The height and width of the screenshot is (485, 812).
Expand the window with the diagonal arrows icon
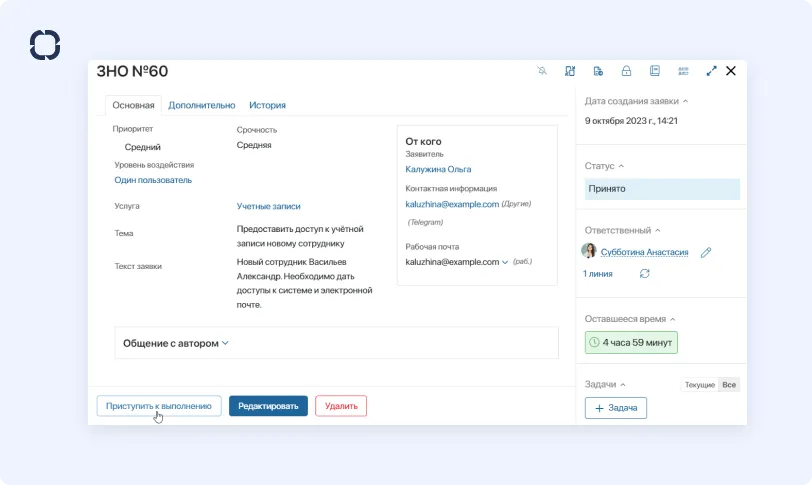(x=712, y=71)
